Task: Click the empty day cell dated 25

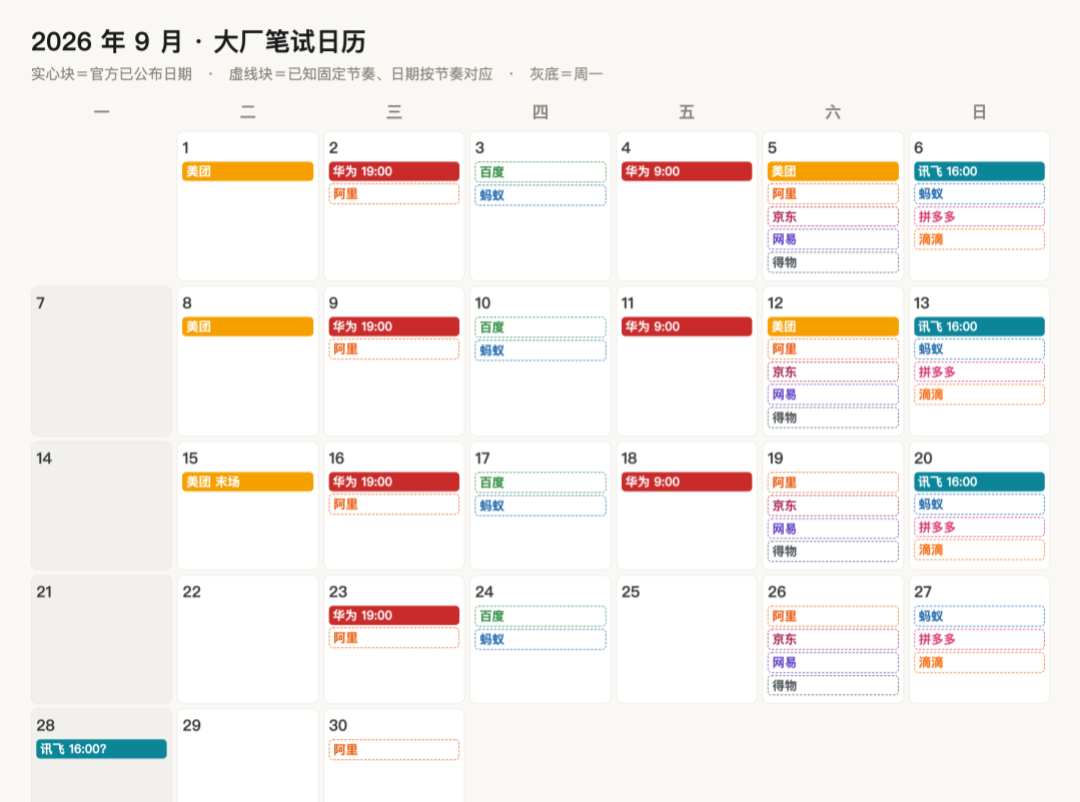Action: click(x=687, y=639)
